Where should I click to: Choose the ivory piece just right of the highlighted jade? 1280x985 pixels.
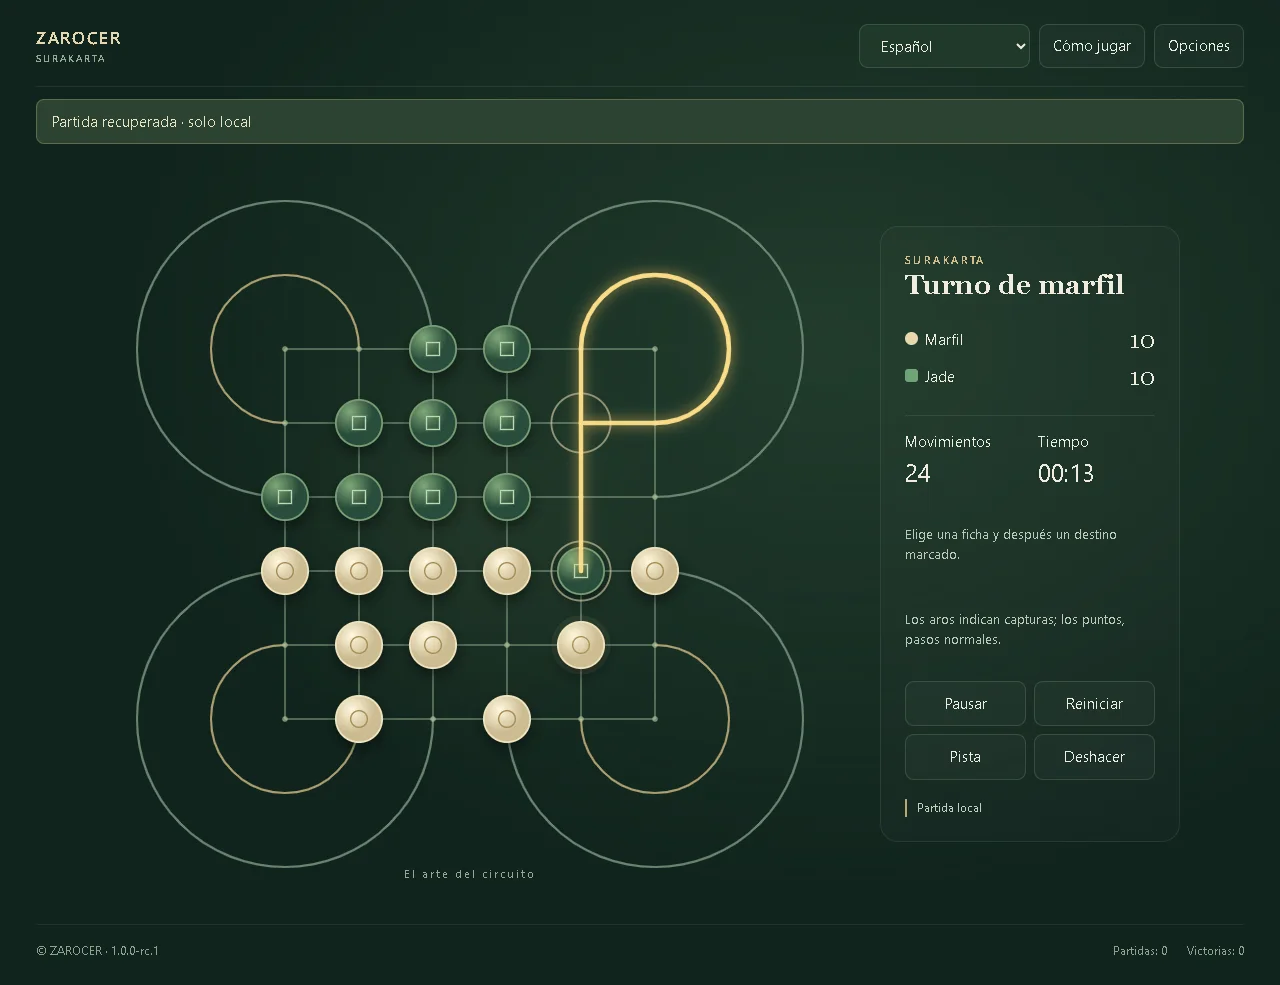click(655, 571)
